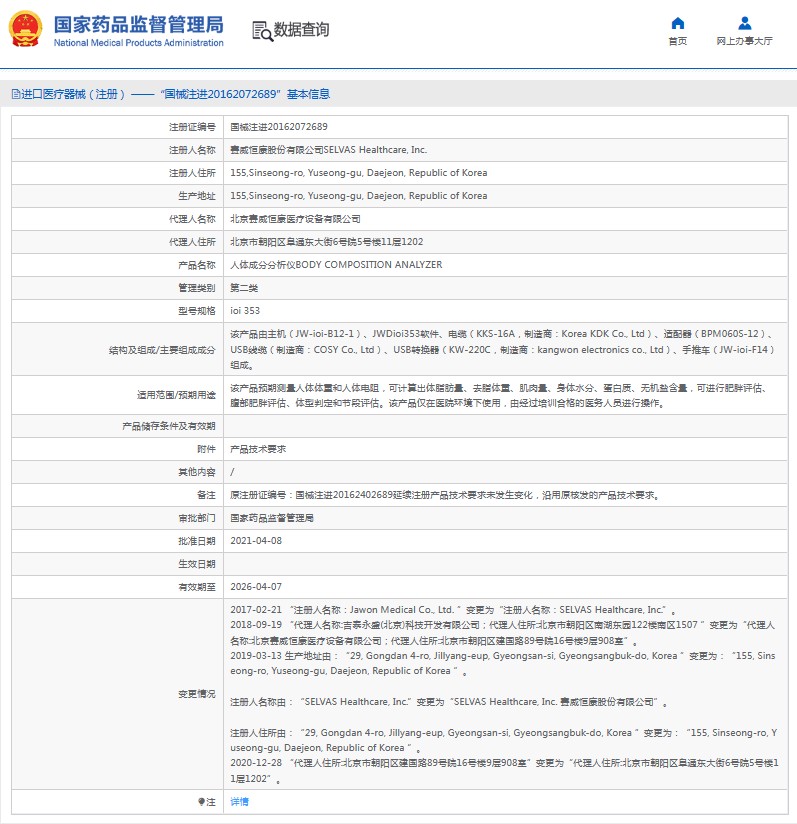Click the 附件 row label
The image size is (797, 824).
pos(206,449)
